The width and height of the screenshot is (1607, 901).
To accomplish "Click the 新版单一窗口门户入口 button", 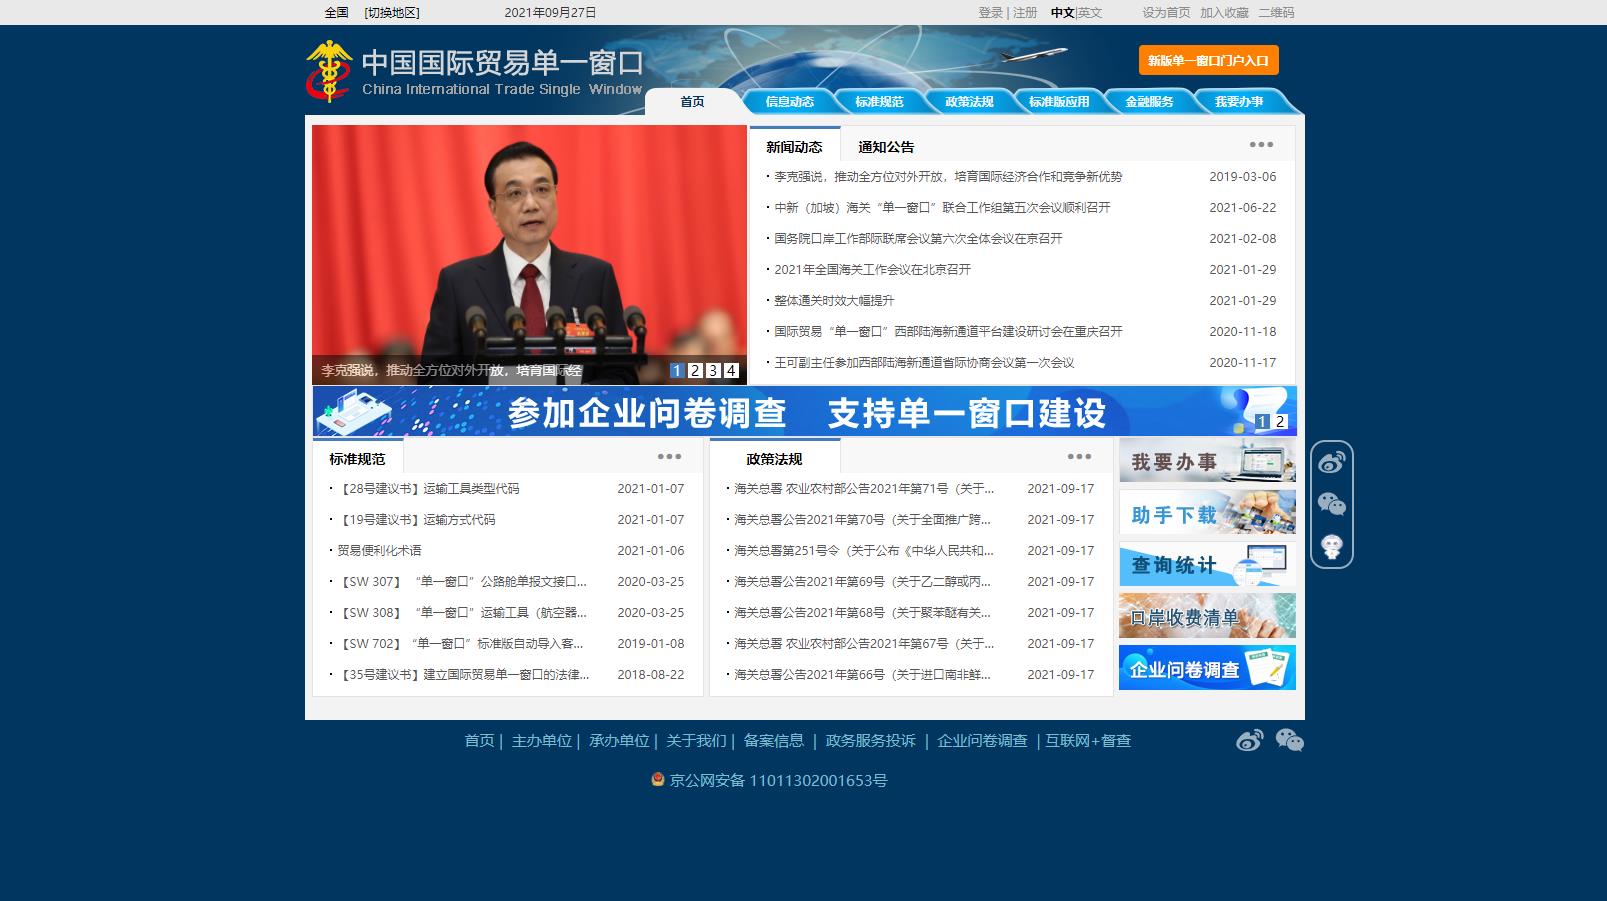I will point(1210,61).
